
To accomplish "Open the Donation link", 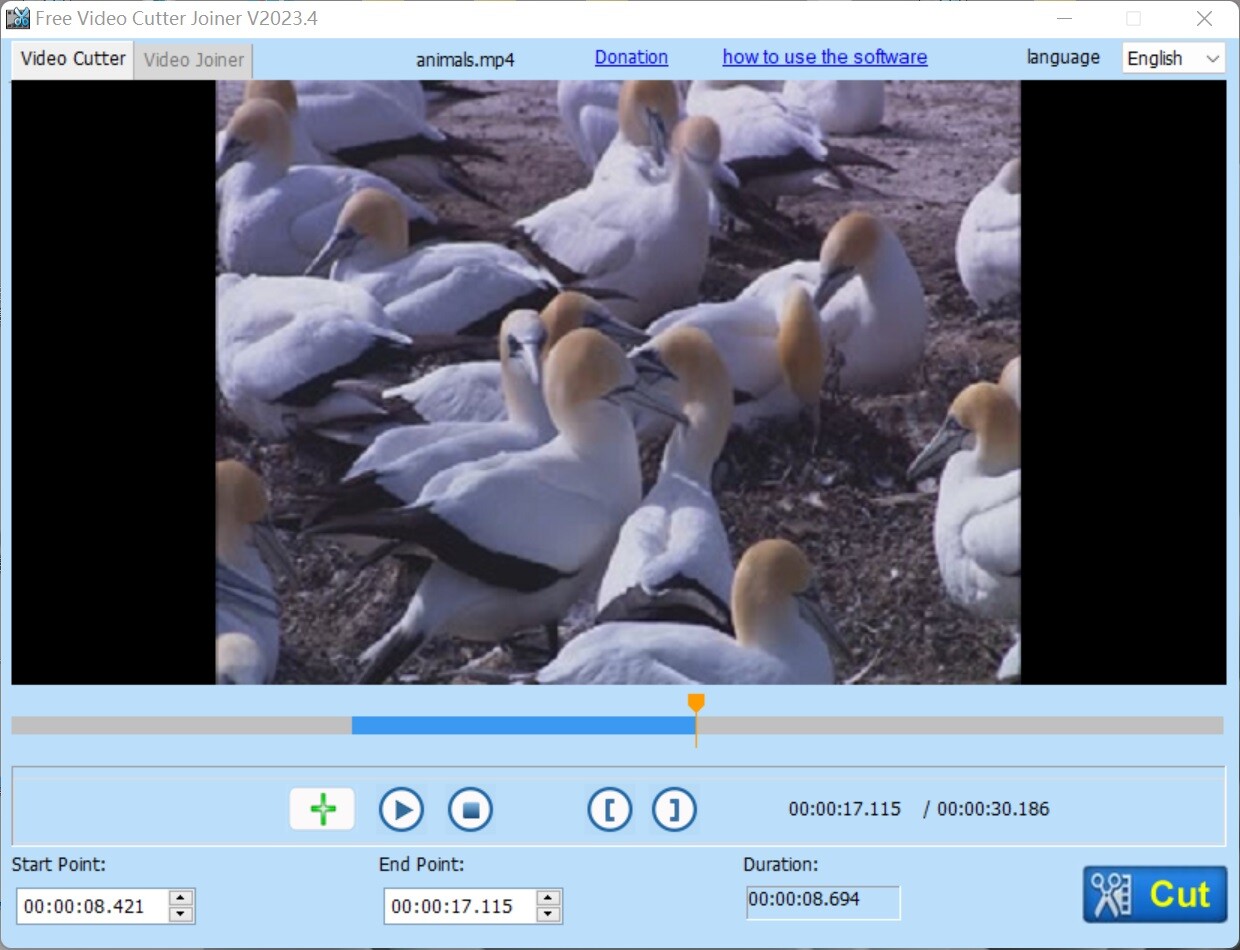I will [x=631, y=57].
